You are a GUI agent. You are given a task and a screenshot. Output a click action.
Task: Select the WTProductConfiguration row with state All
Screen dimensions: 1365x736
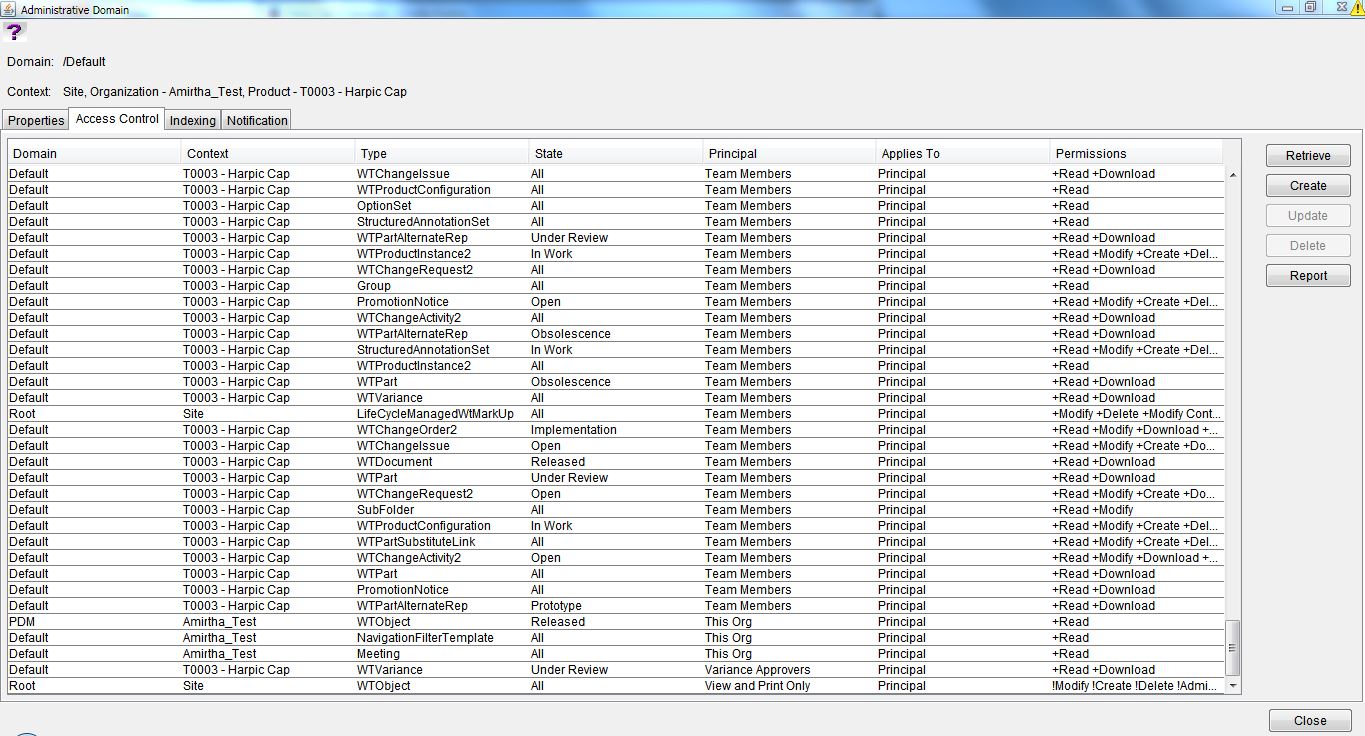(x=616, y=190)
